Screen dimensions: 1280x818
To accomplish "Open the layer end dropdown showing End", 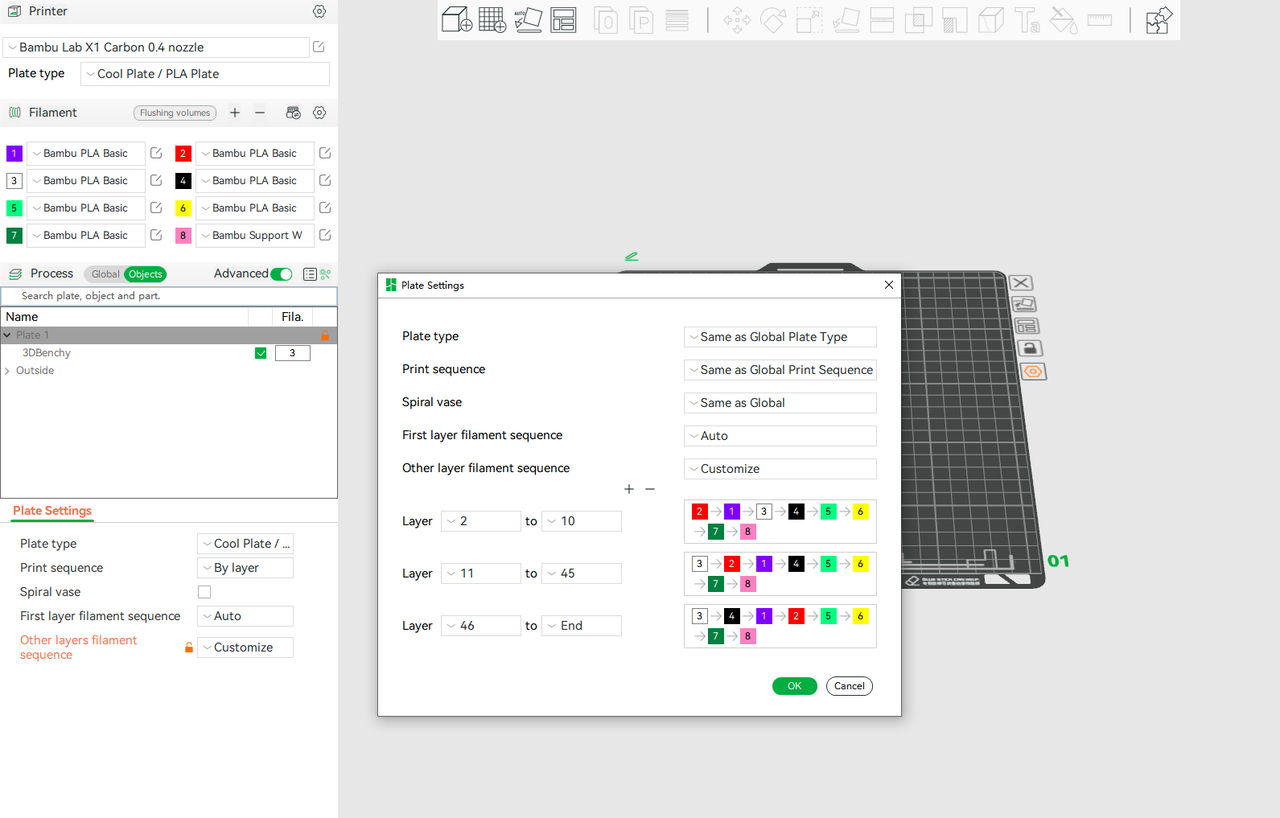I will (x=581, y=626).
